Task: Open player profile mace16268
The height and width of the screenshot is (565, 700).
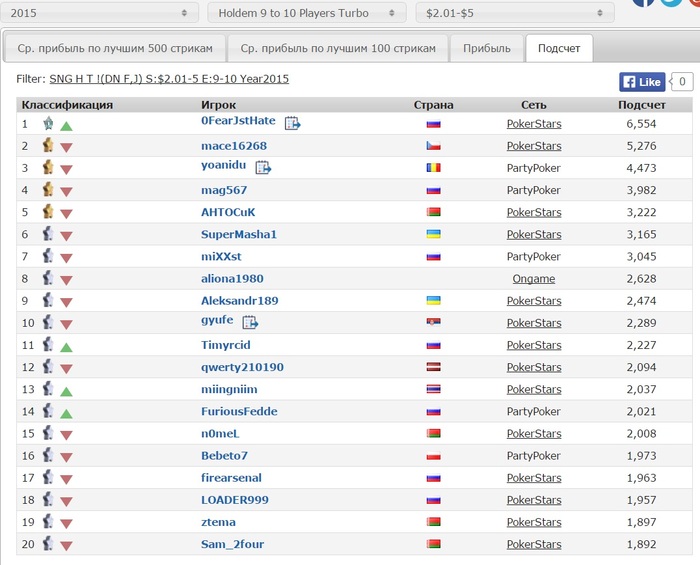Action: click(x=234, y=146)
